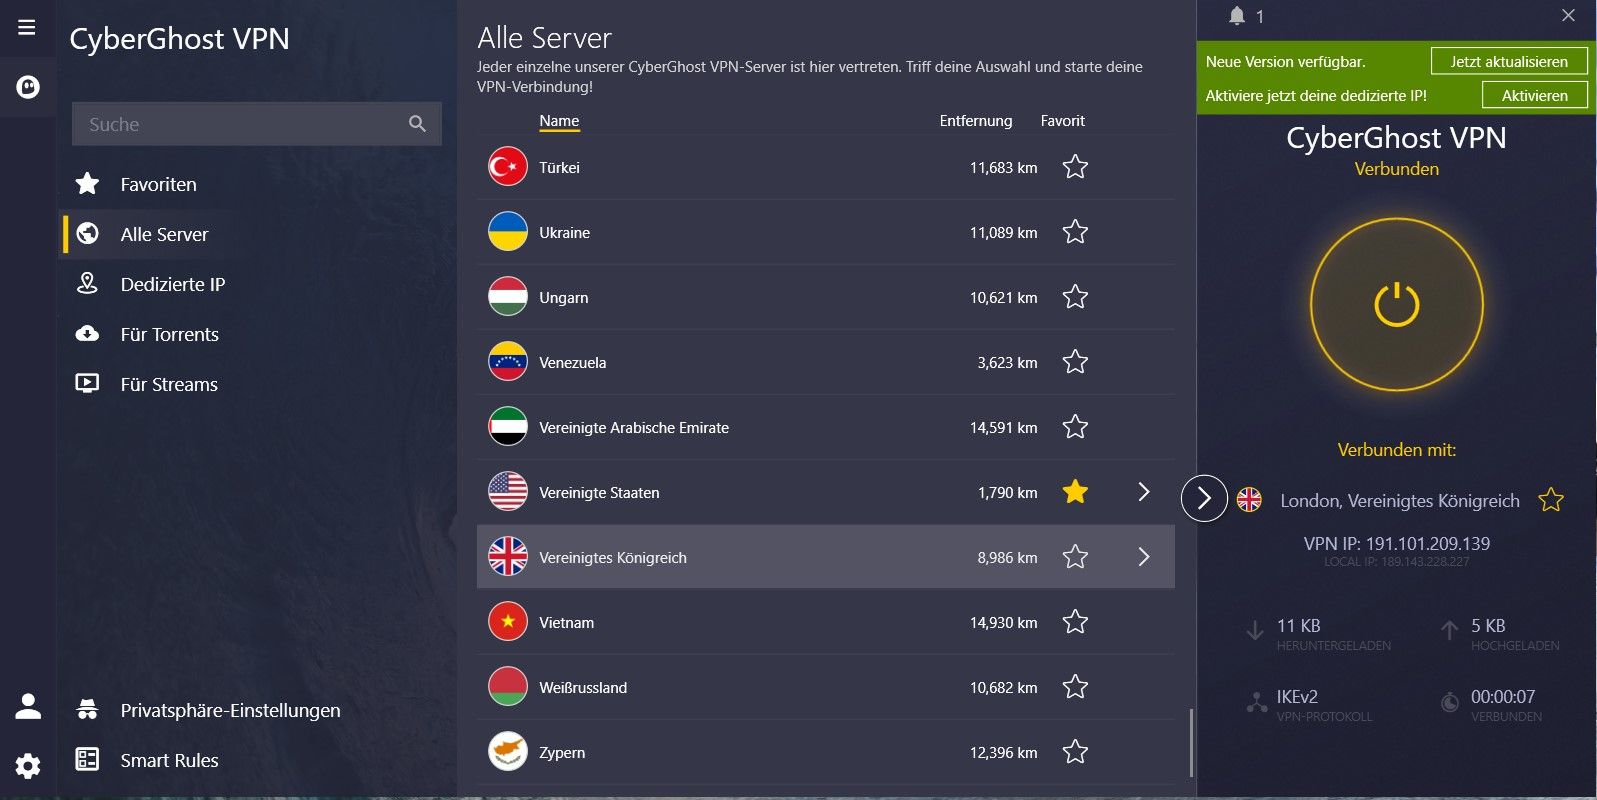Expand Vereinigte Staaten server locations

(x=1144, y=492)
